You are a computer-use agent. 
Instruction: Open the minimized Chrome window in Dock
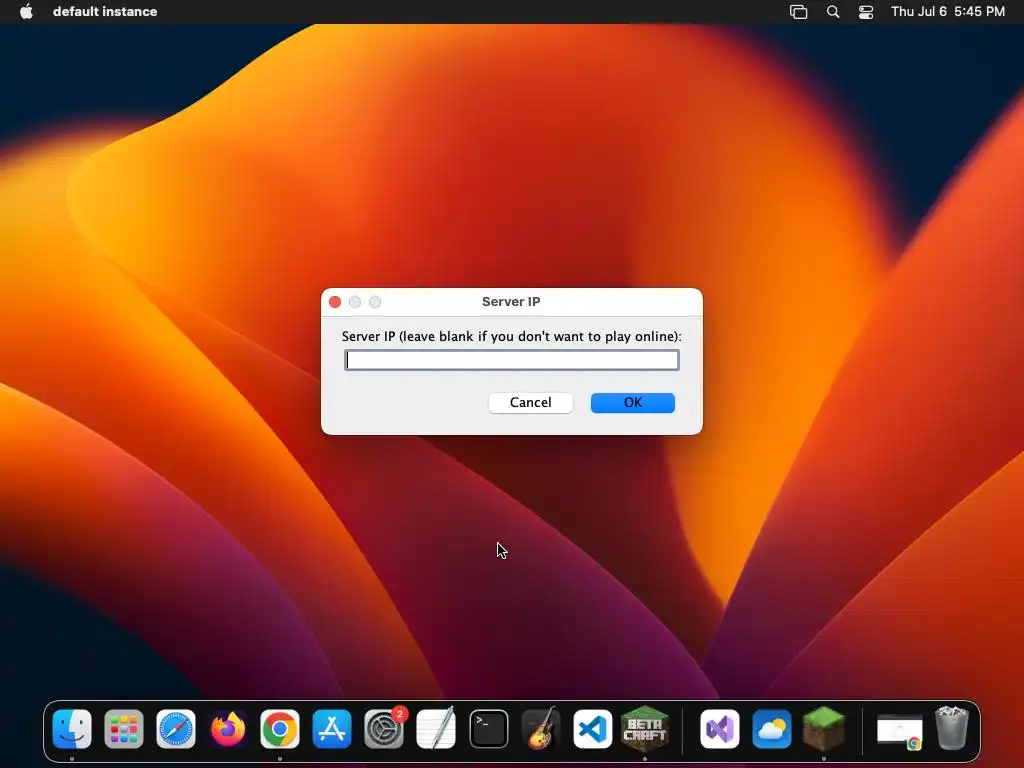point(899,731)
